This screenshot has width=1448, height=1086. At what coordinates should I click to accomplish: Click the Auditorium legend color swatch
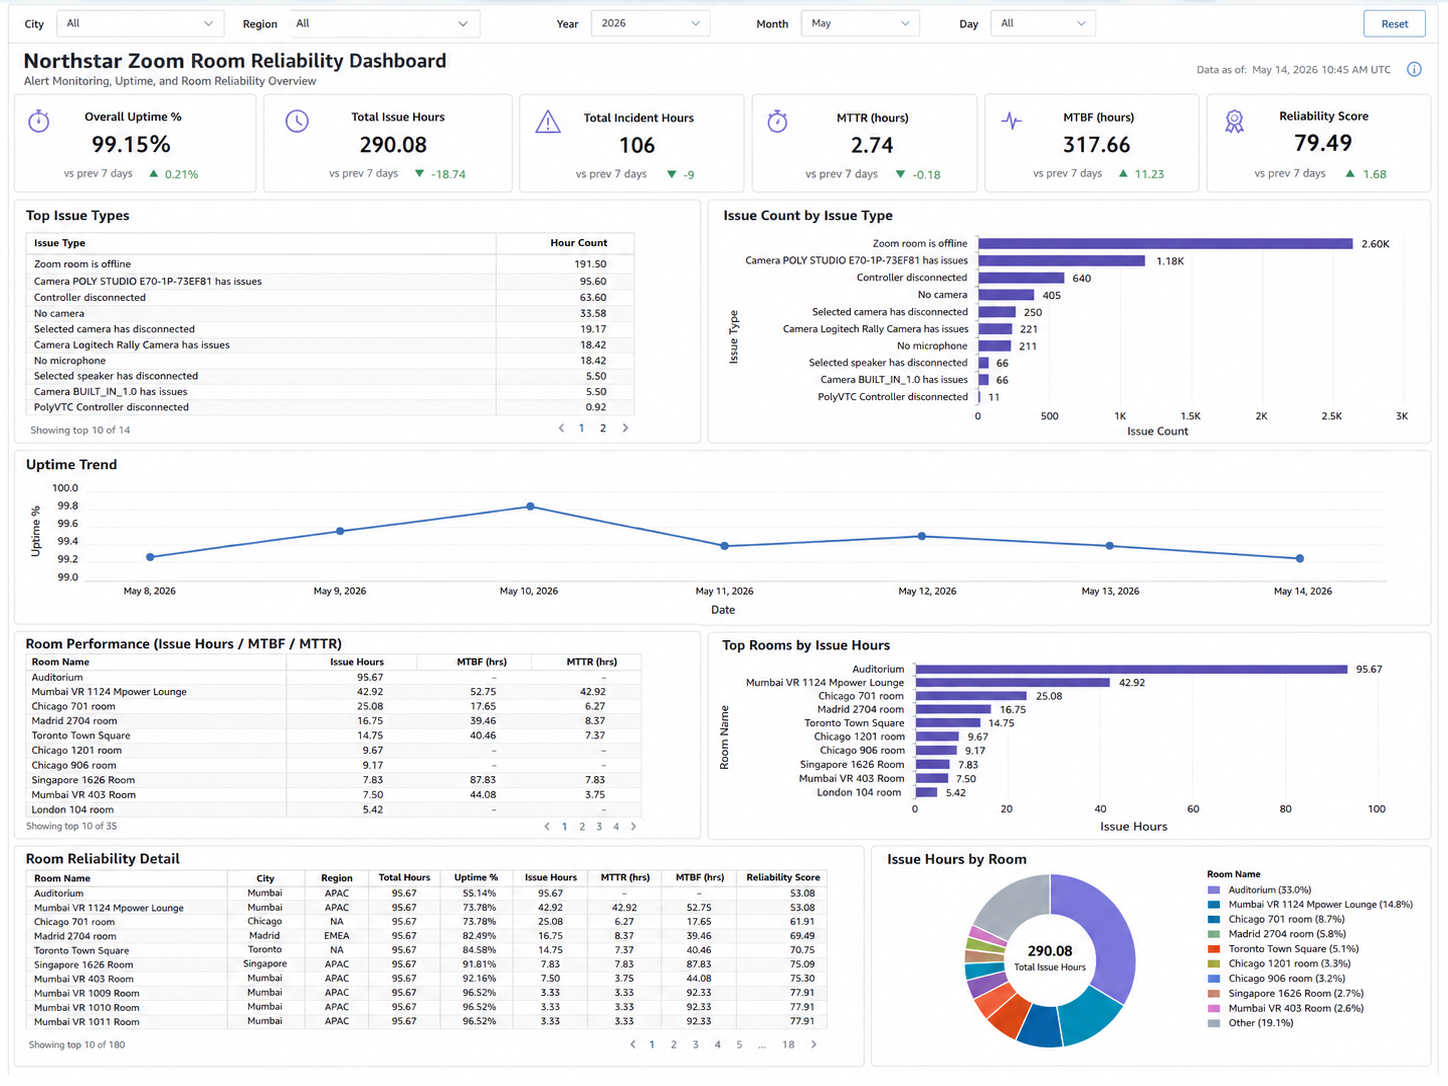coord(1214,889)
